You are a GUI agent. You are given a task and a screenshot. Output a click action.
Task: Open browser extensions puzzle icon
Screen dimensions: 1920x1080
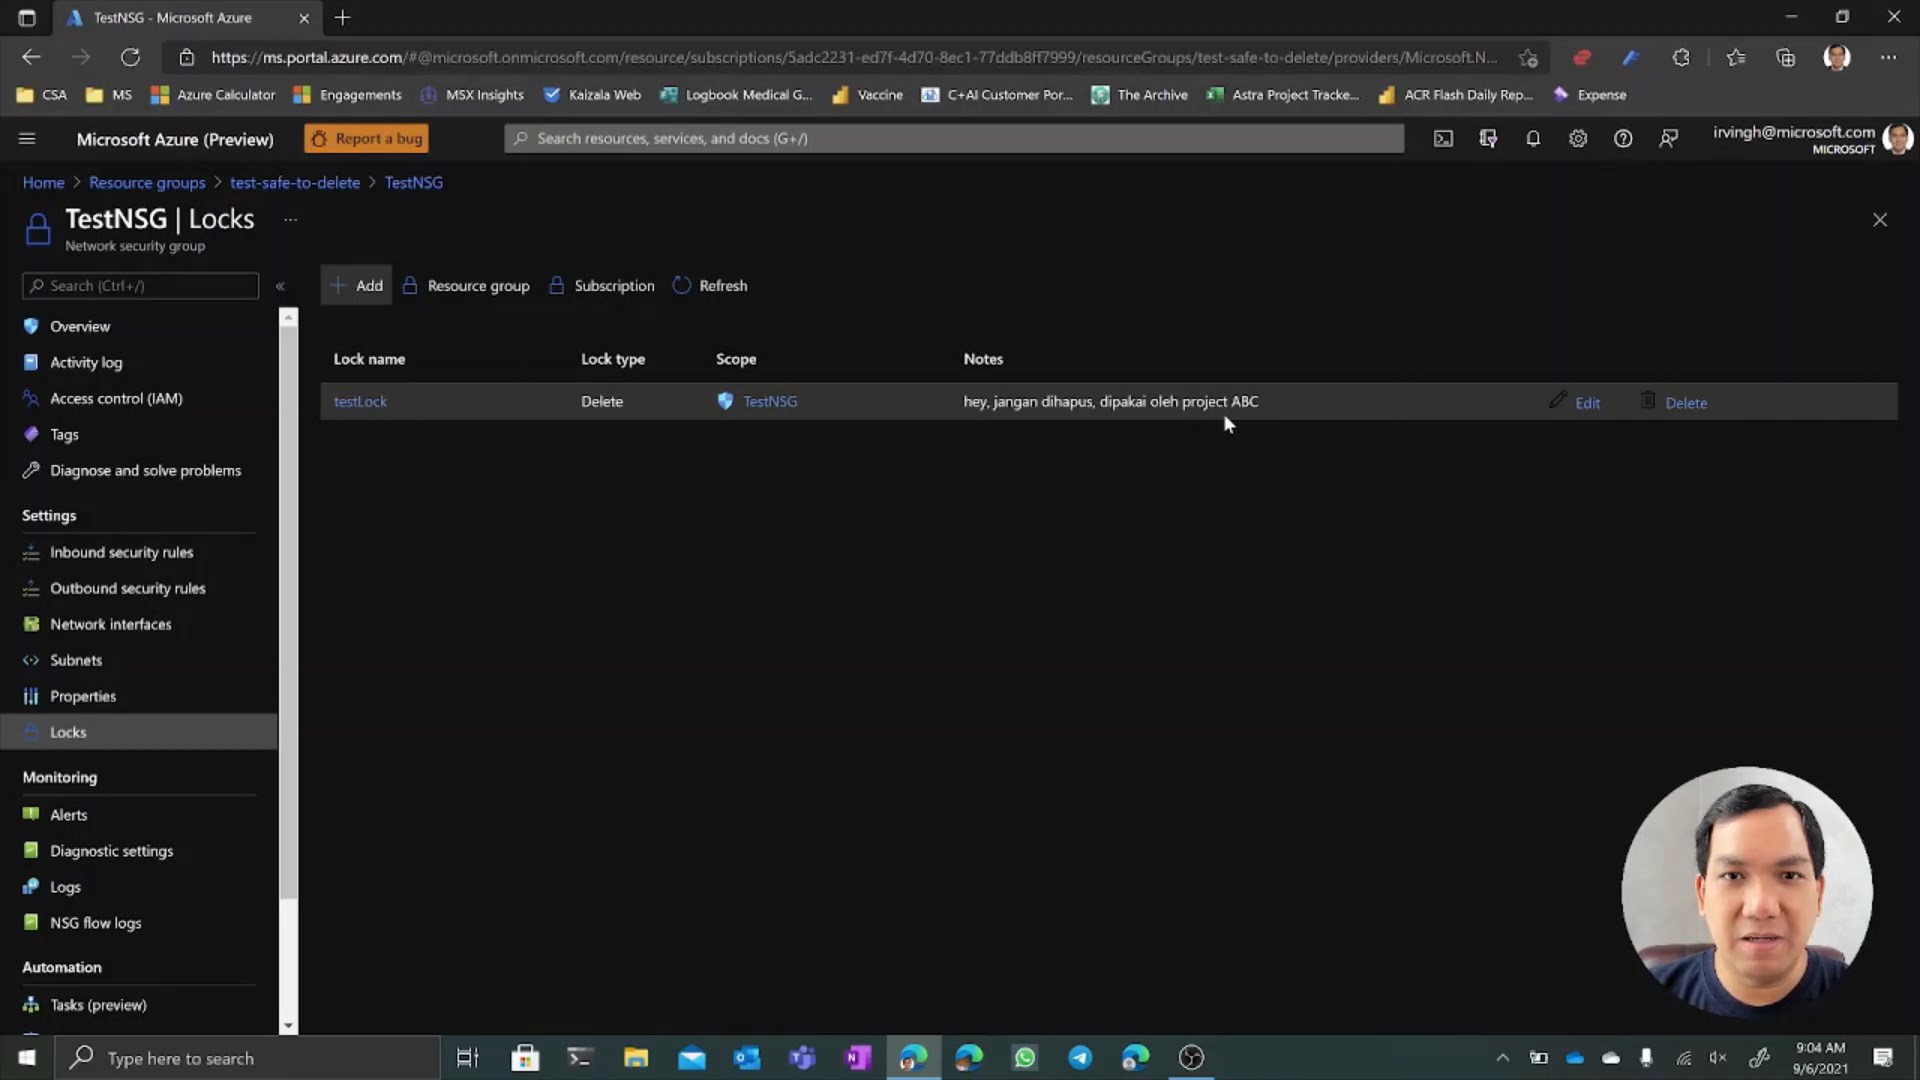click(x=1681, y=57)
